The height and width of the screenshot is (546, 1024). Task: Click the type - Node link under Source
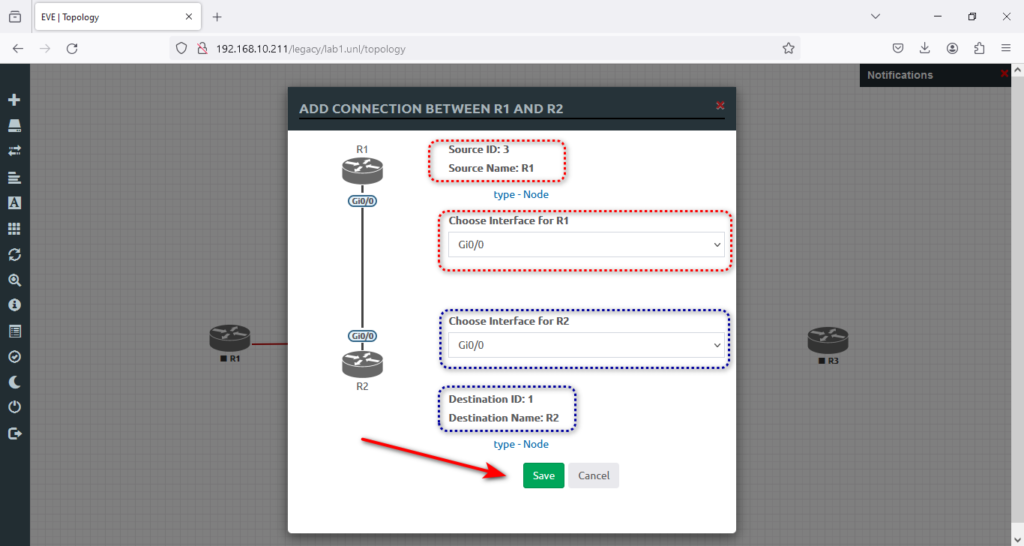(520, 195)
